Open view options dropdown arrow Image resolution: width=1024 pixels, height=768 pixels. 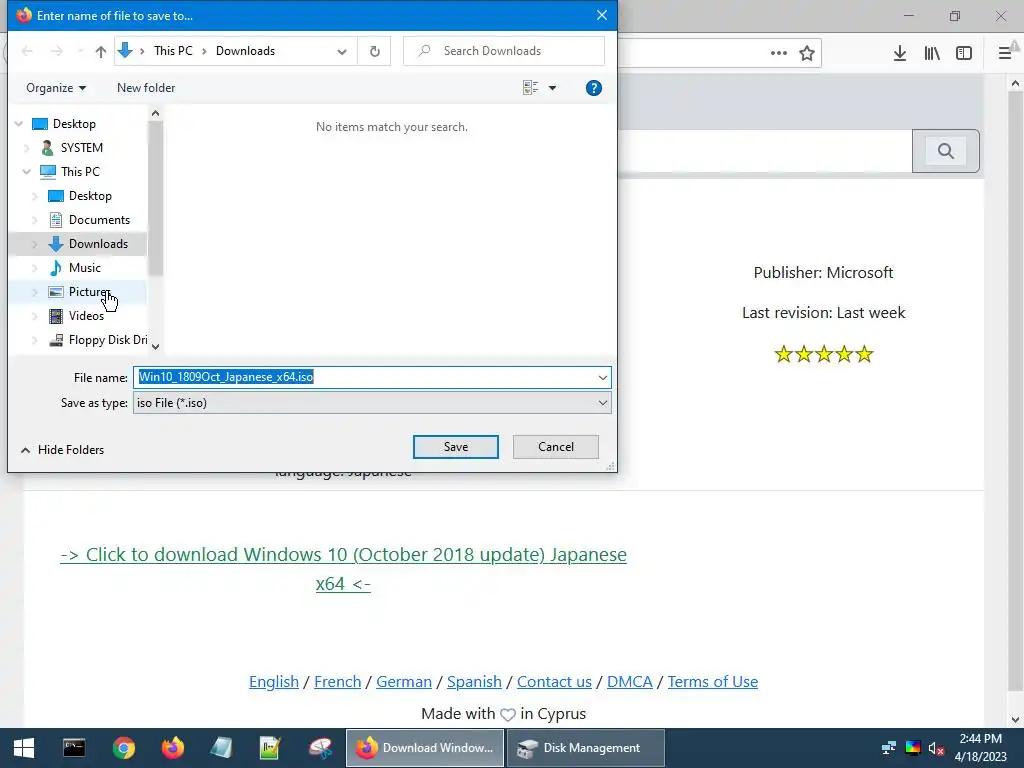click(552, 88)
